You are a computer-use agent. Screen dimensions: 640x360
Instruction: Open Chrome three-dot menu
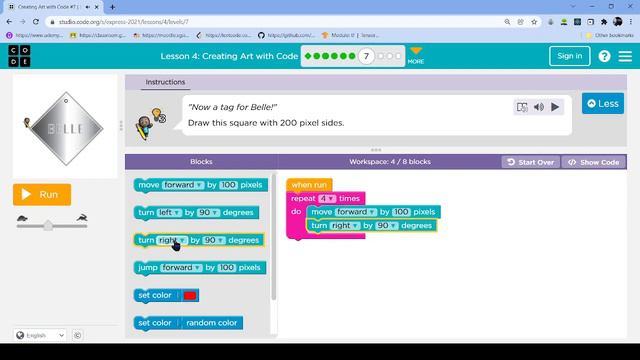coord(631,22)
